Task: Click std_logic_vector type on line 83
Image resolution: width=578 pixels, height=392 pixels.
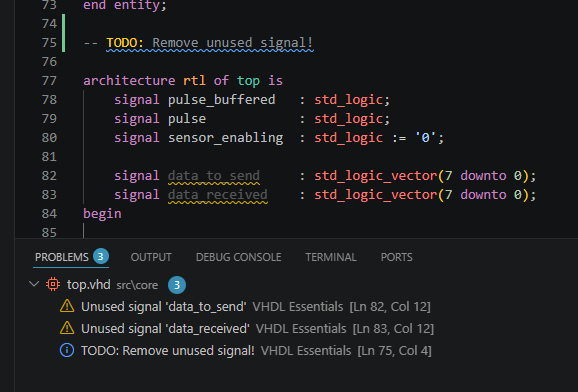Action: [x=376, y=195]
